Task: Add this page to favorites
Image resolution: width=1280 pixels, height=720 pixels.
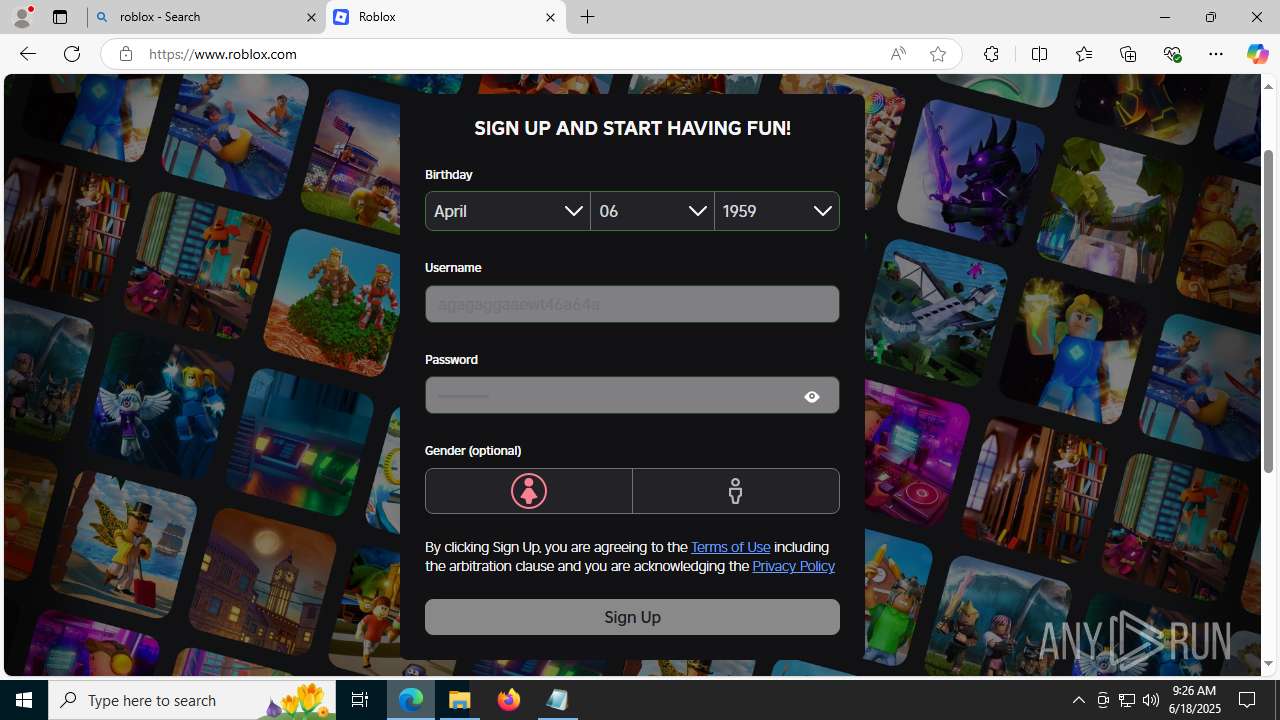Action: point(937,54)
